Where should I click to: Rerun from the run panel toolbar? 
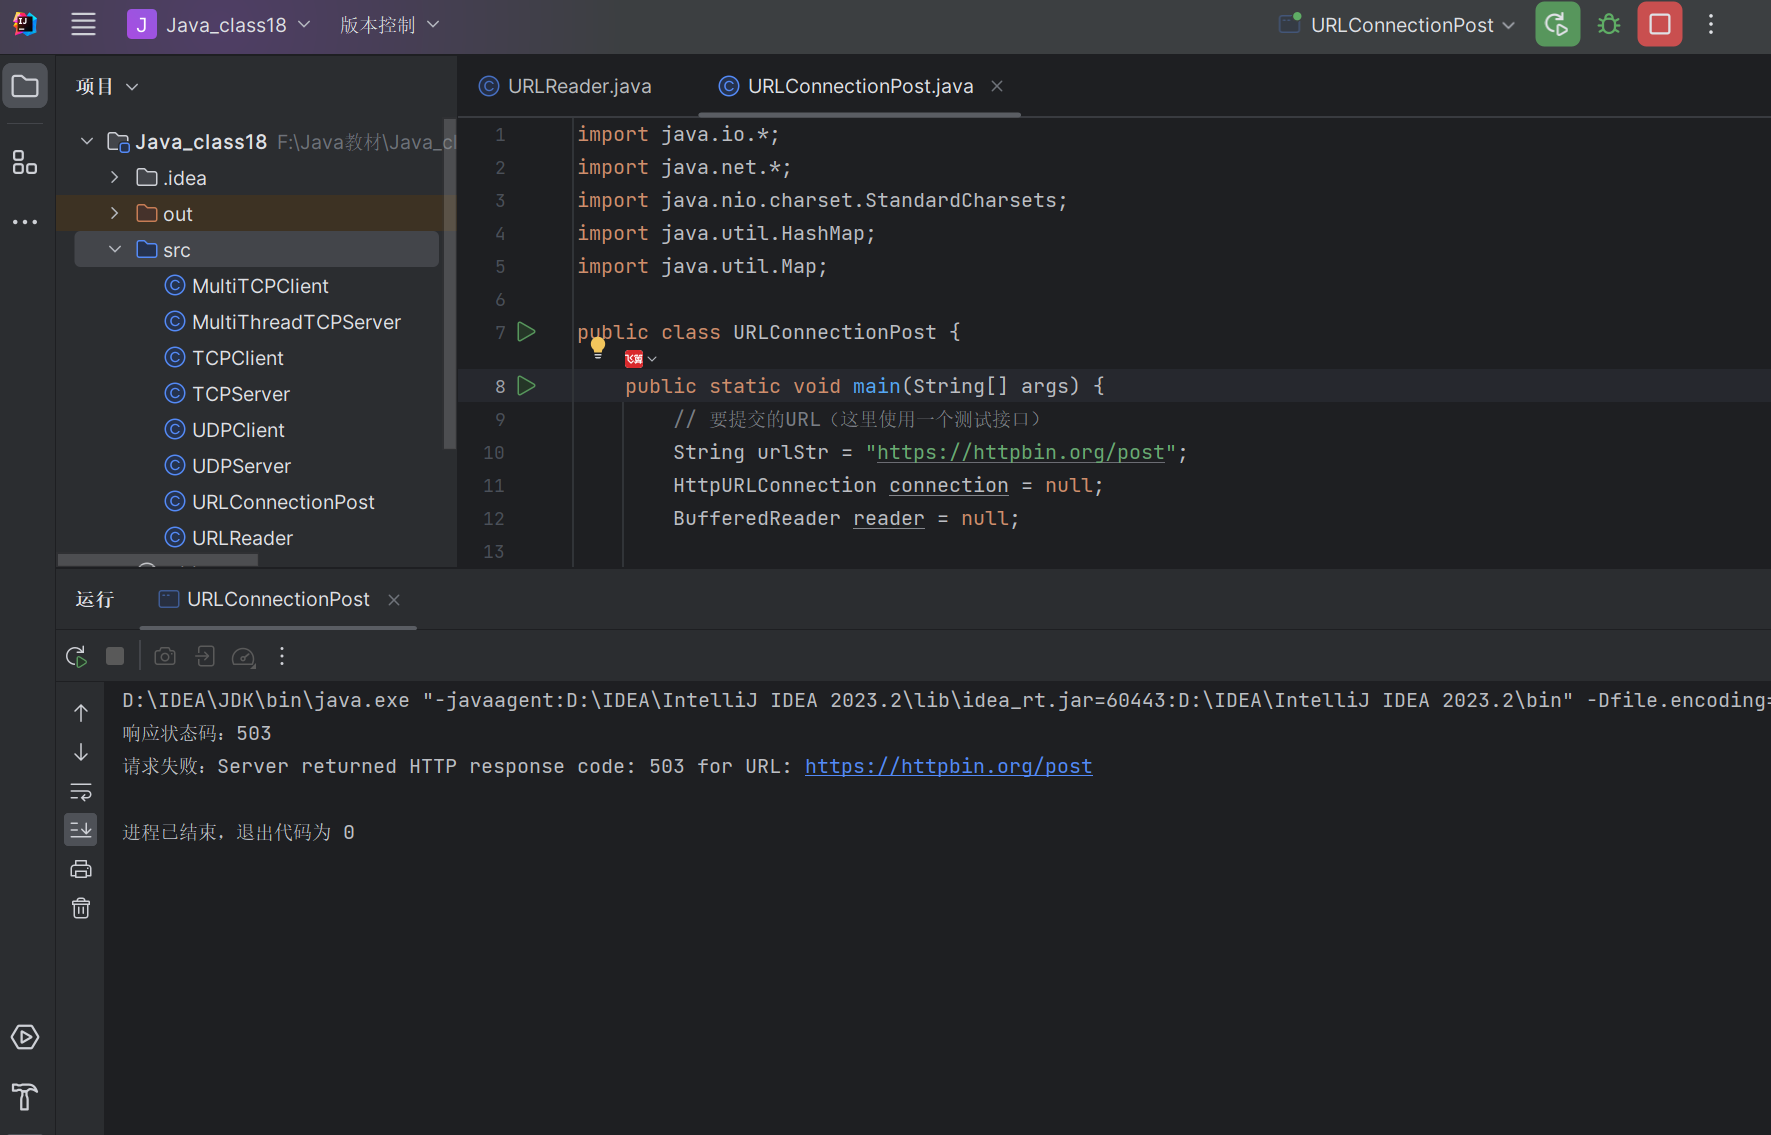point(76,657)
